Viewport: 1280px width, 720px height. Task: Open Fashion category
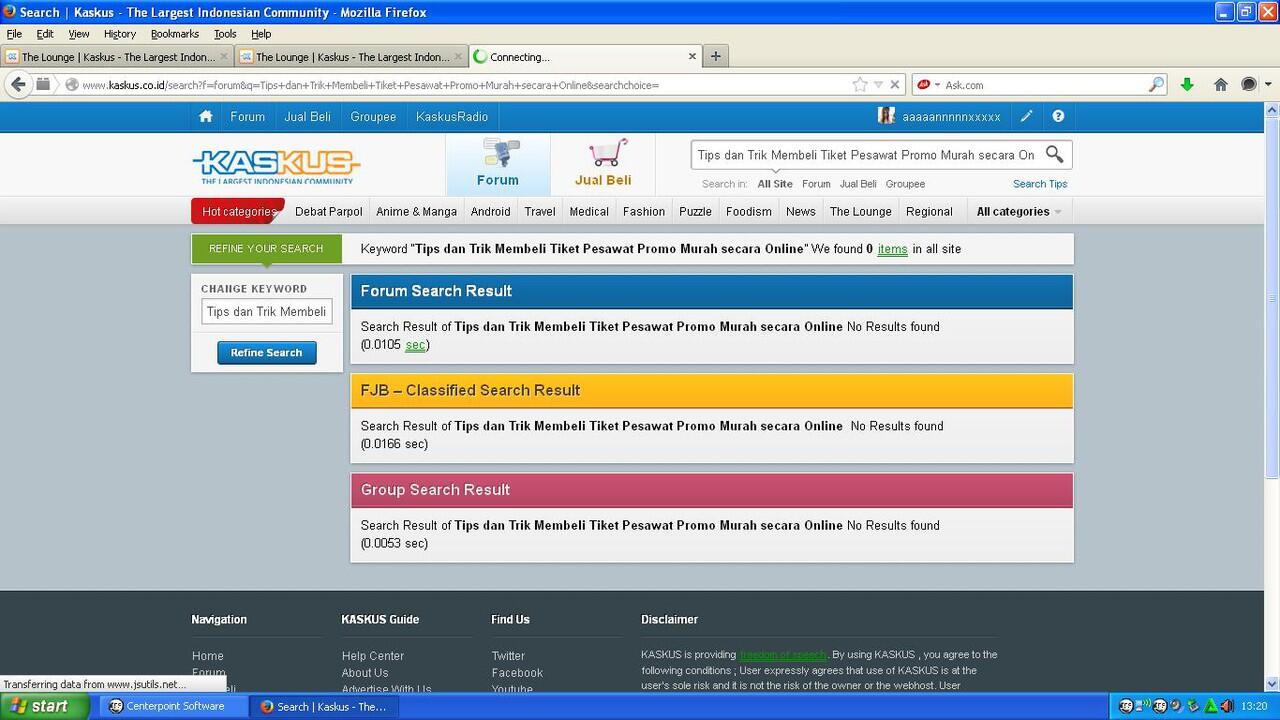(x=644, y=211)
